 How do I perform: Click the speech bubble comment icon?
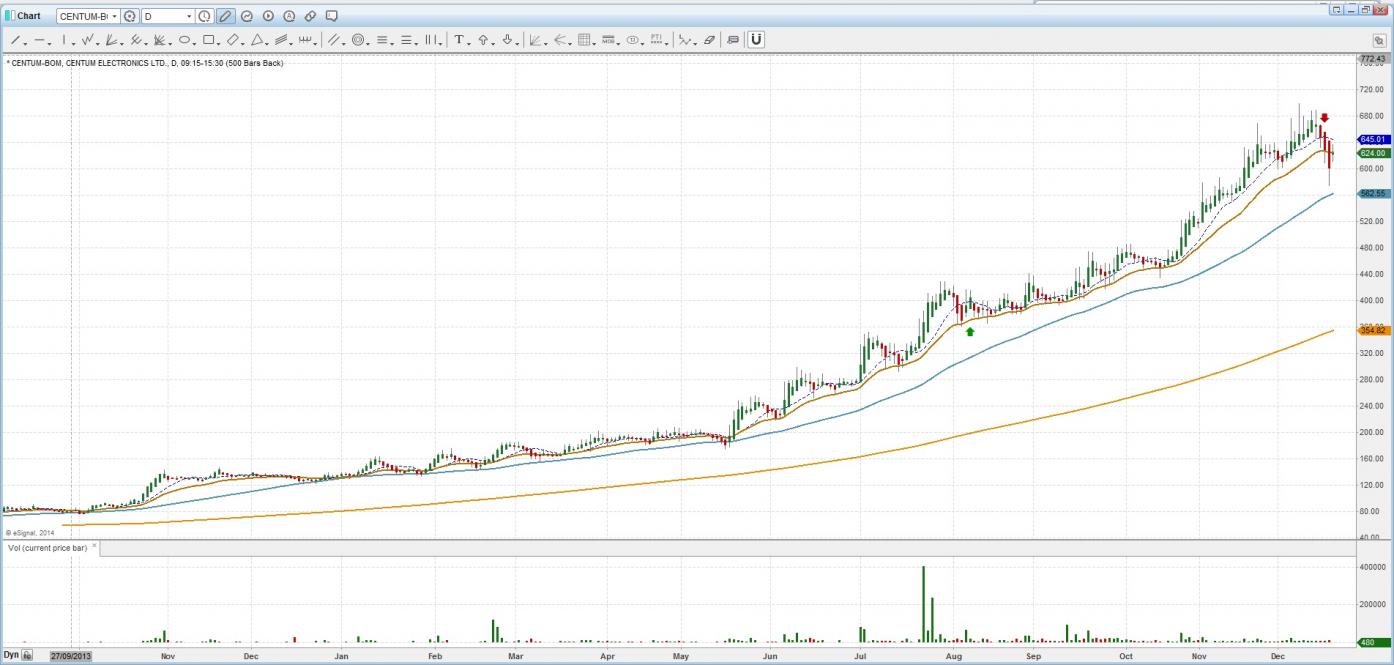(332, 16)
